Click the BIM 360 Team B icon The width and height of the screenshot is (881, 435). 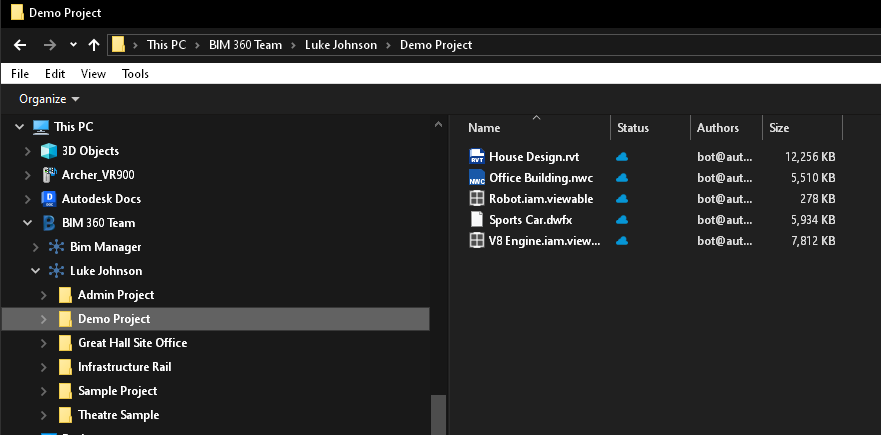[x=49, y=223]
